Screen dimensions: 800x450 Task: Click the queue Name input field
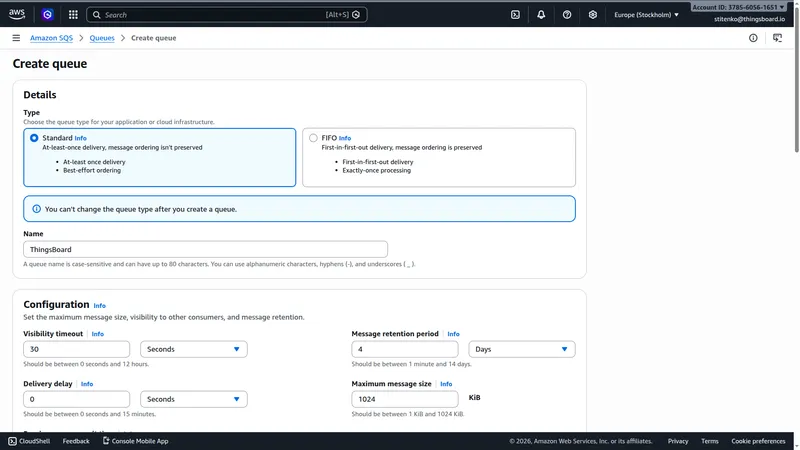pos(206,249)
